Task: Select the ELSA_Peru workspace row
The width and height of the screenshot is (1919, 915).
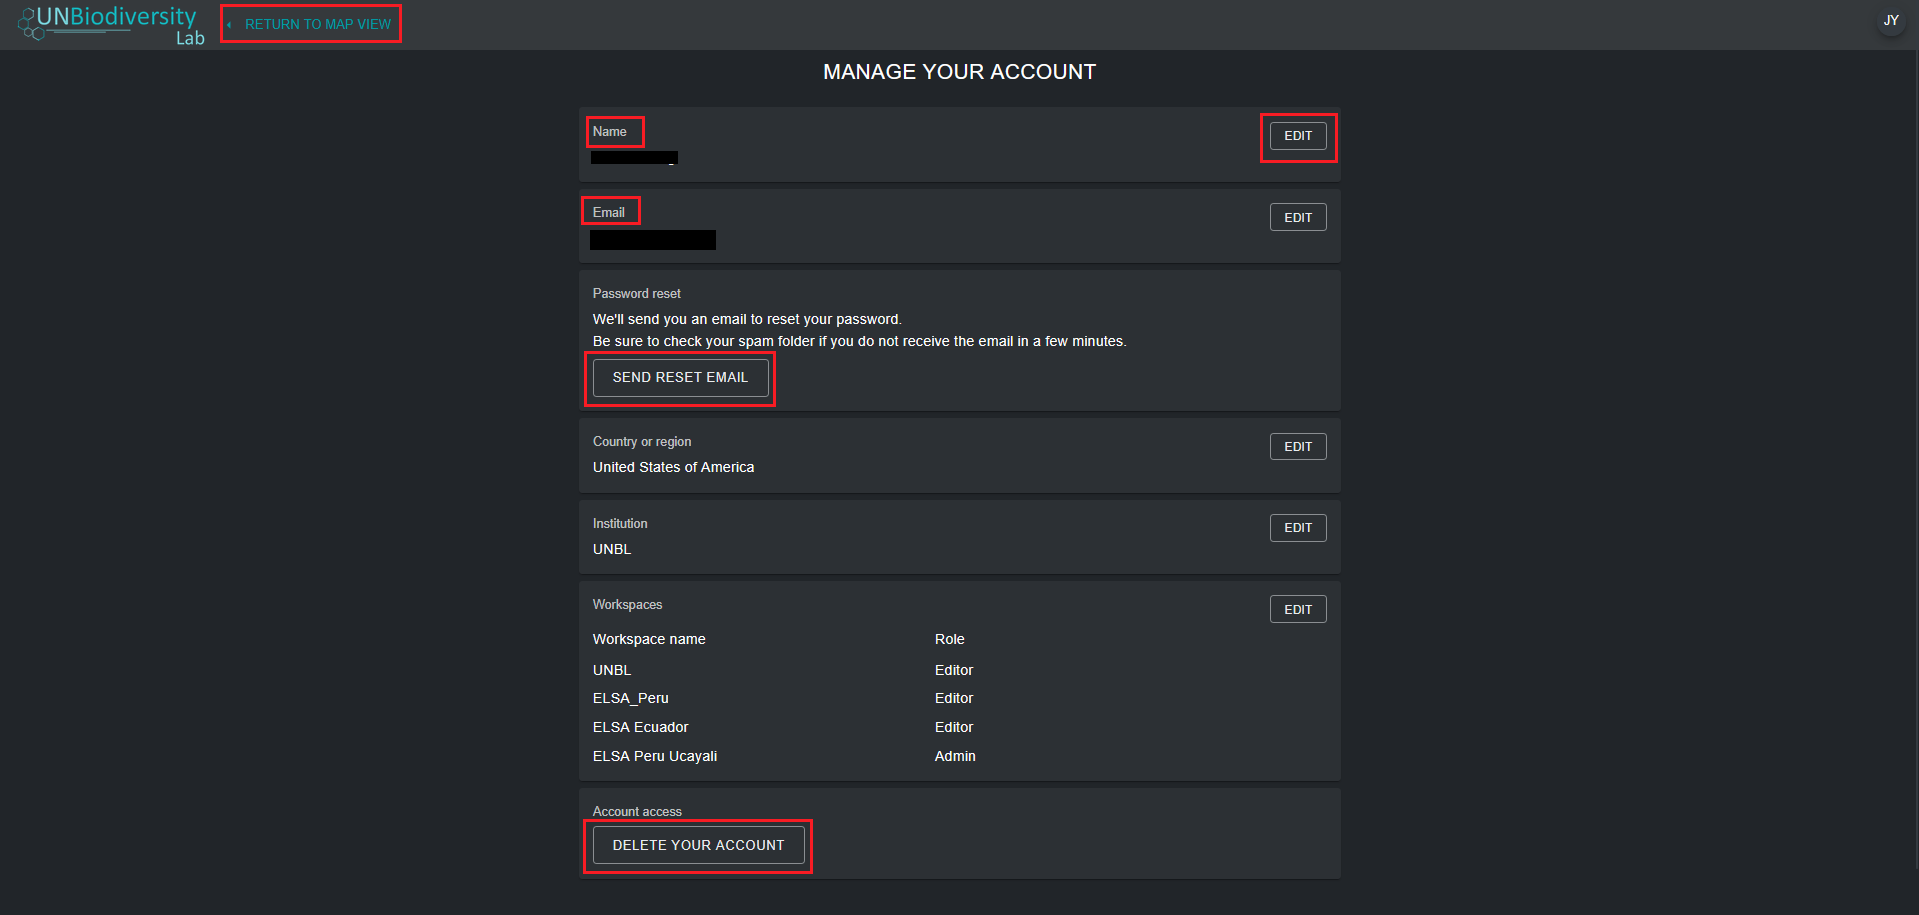Action: (x=630, y=698)
